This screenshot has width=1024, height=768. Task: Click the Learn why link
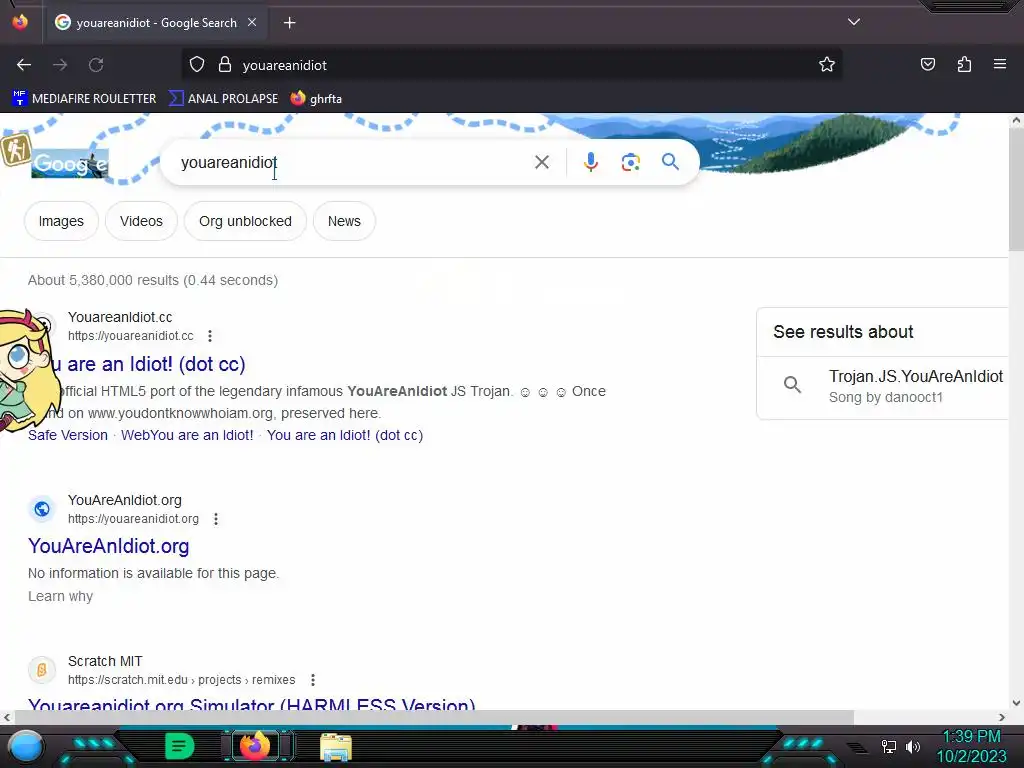pyautogui.click(x=61, y=596)
